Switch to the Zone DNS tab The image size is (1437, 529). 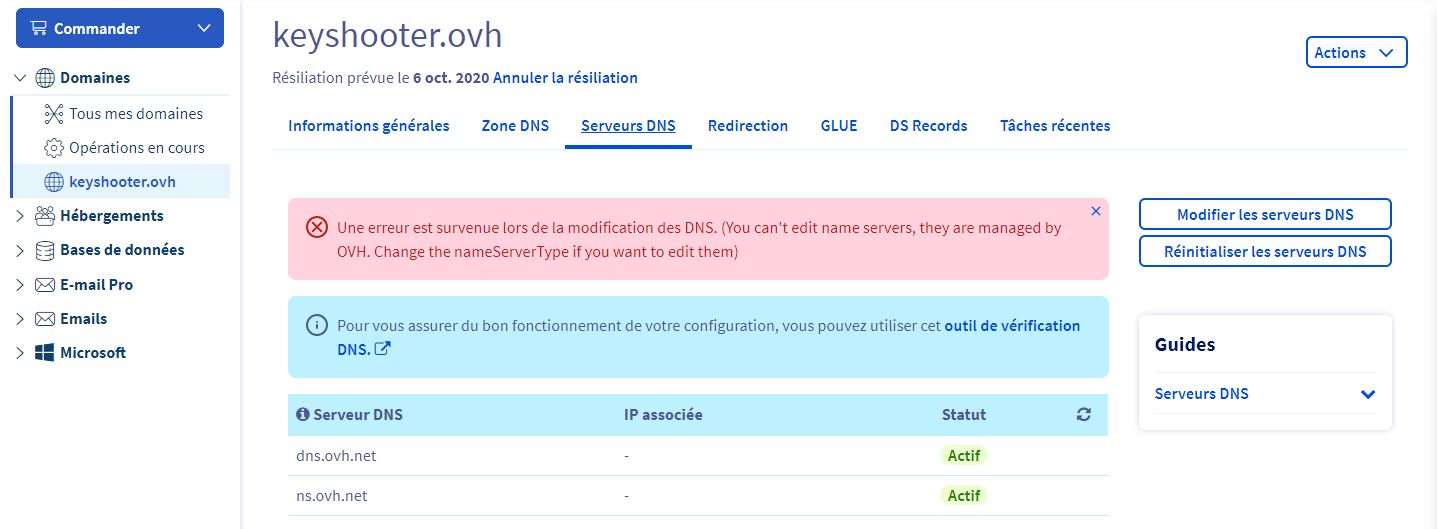click(x=515, y=126)
